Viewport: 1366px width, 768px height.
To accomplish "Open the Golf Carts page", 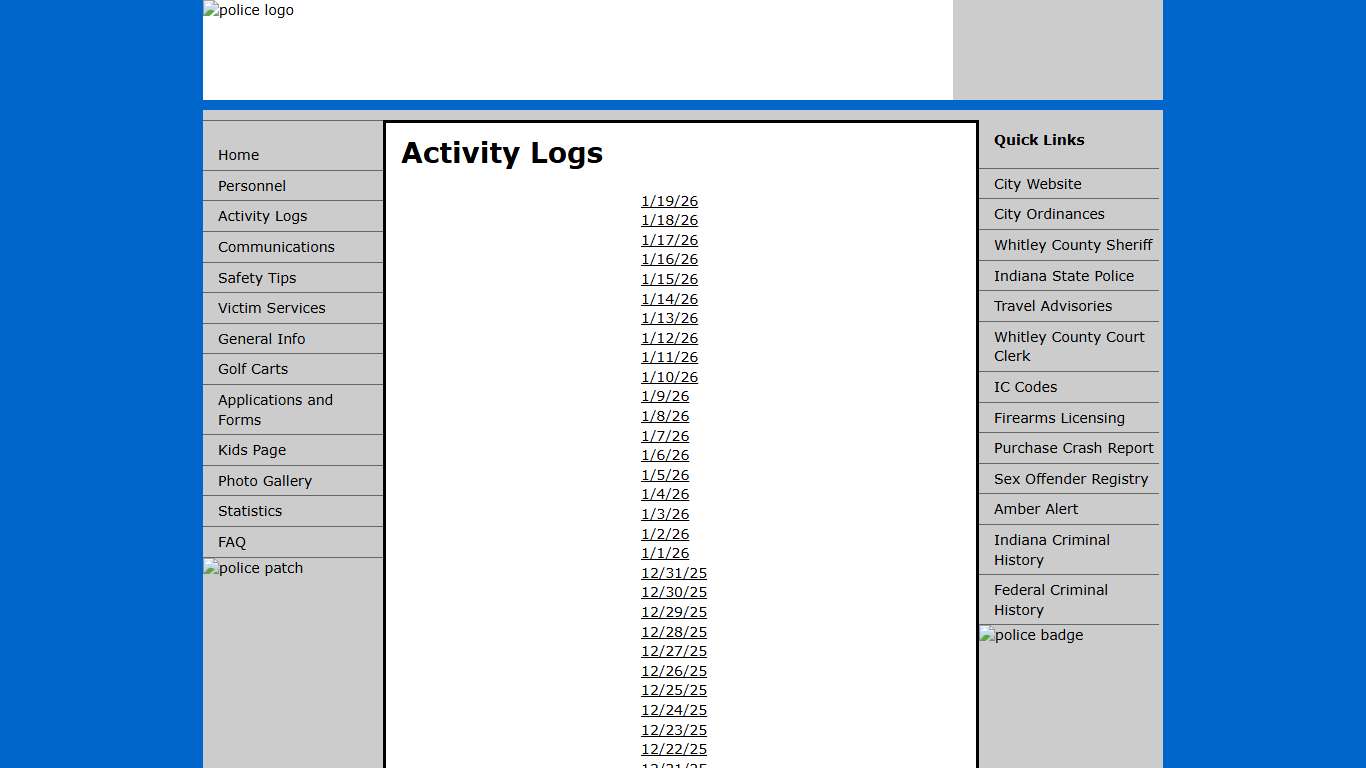I will click(253, 369).
